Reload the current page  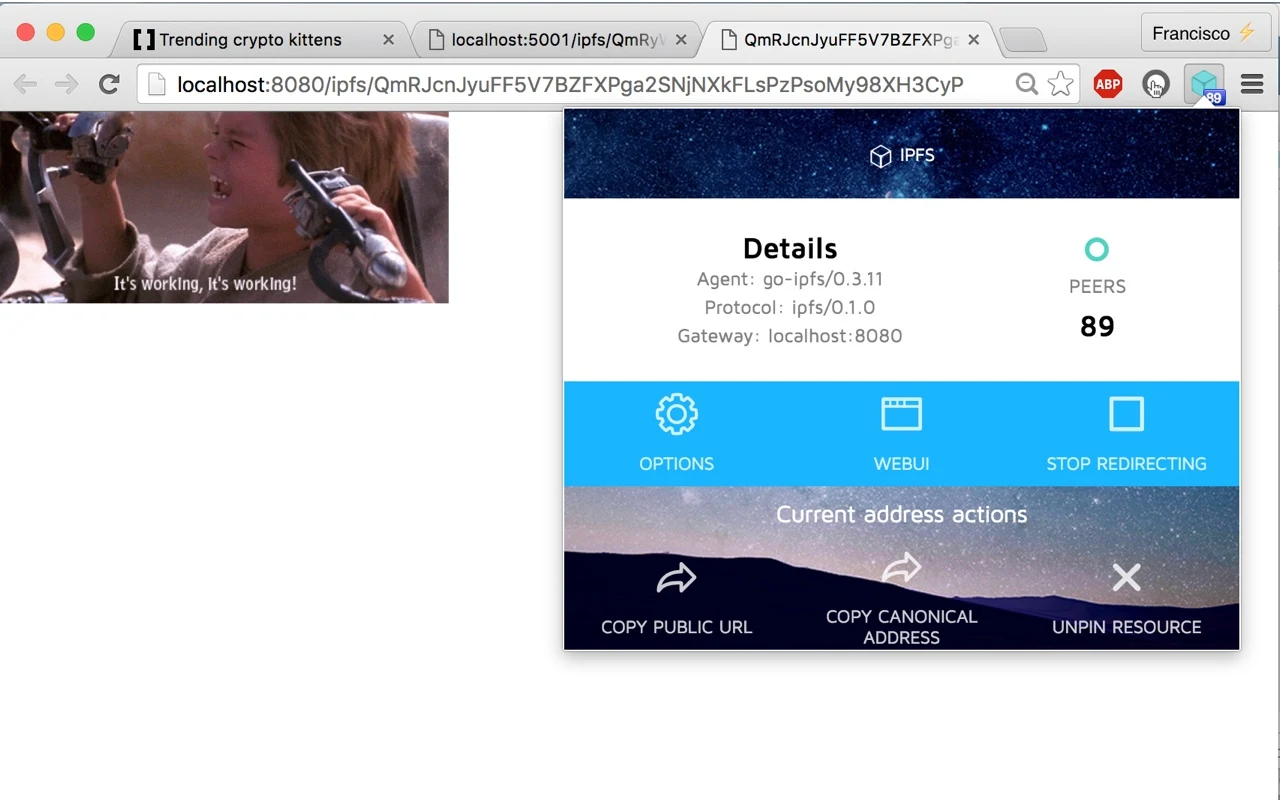pyautogui.click(x=109, y=84)
